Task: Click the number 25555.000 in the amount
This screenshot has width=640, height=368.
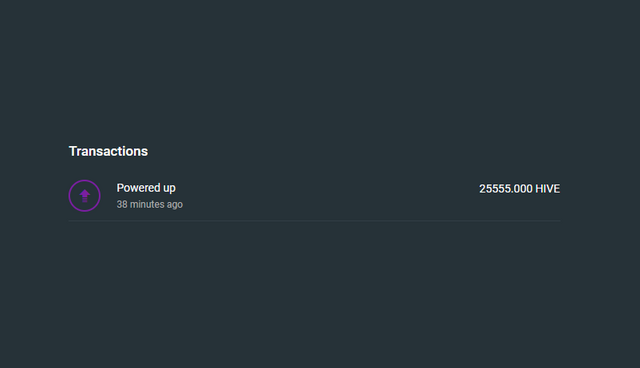Action: (x=506, y=189)
